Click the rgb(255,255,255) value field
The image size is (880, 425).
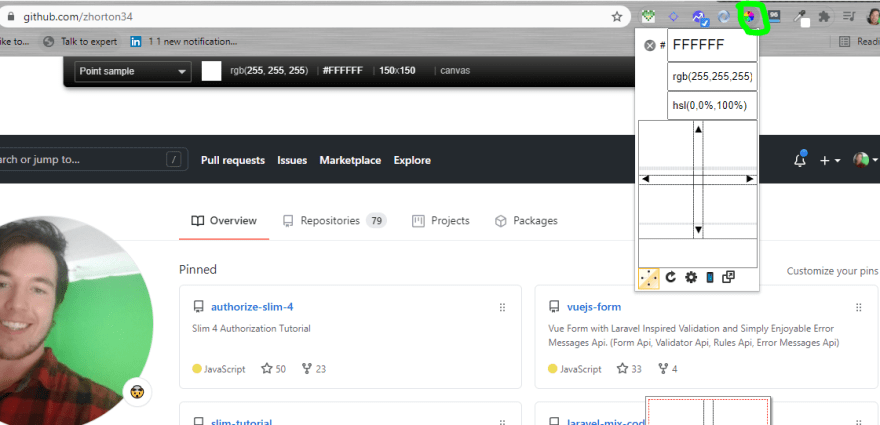[x=712, y=77]
